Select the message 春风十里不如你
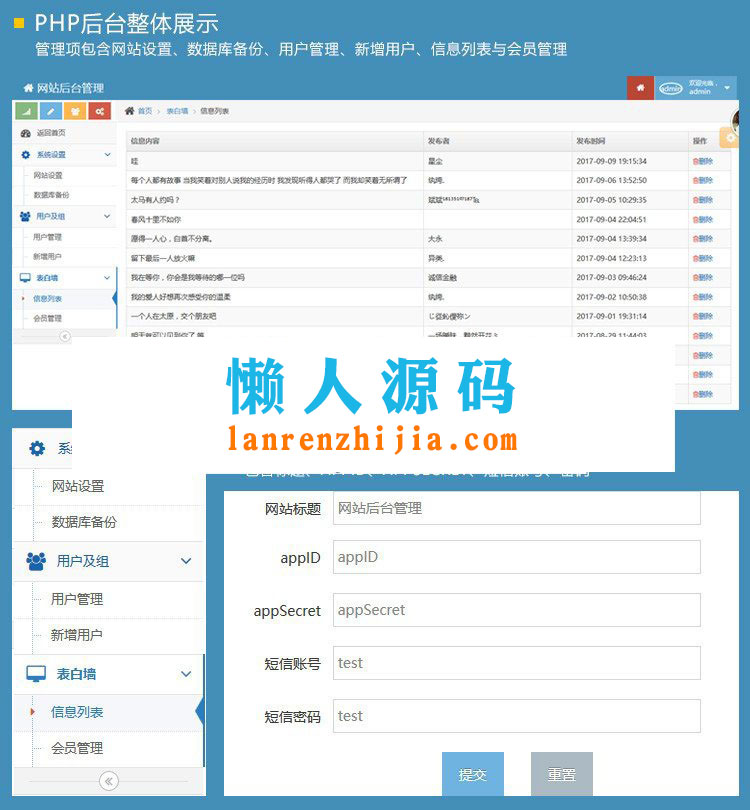 [x=156, y=220]
